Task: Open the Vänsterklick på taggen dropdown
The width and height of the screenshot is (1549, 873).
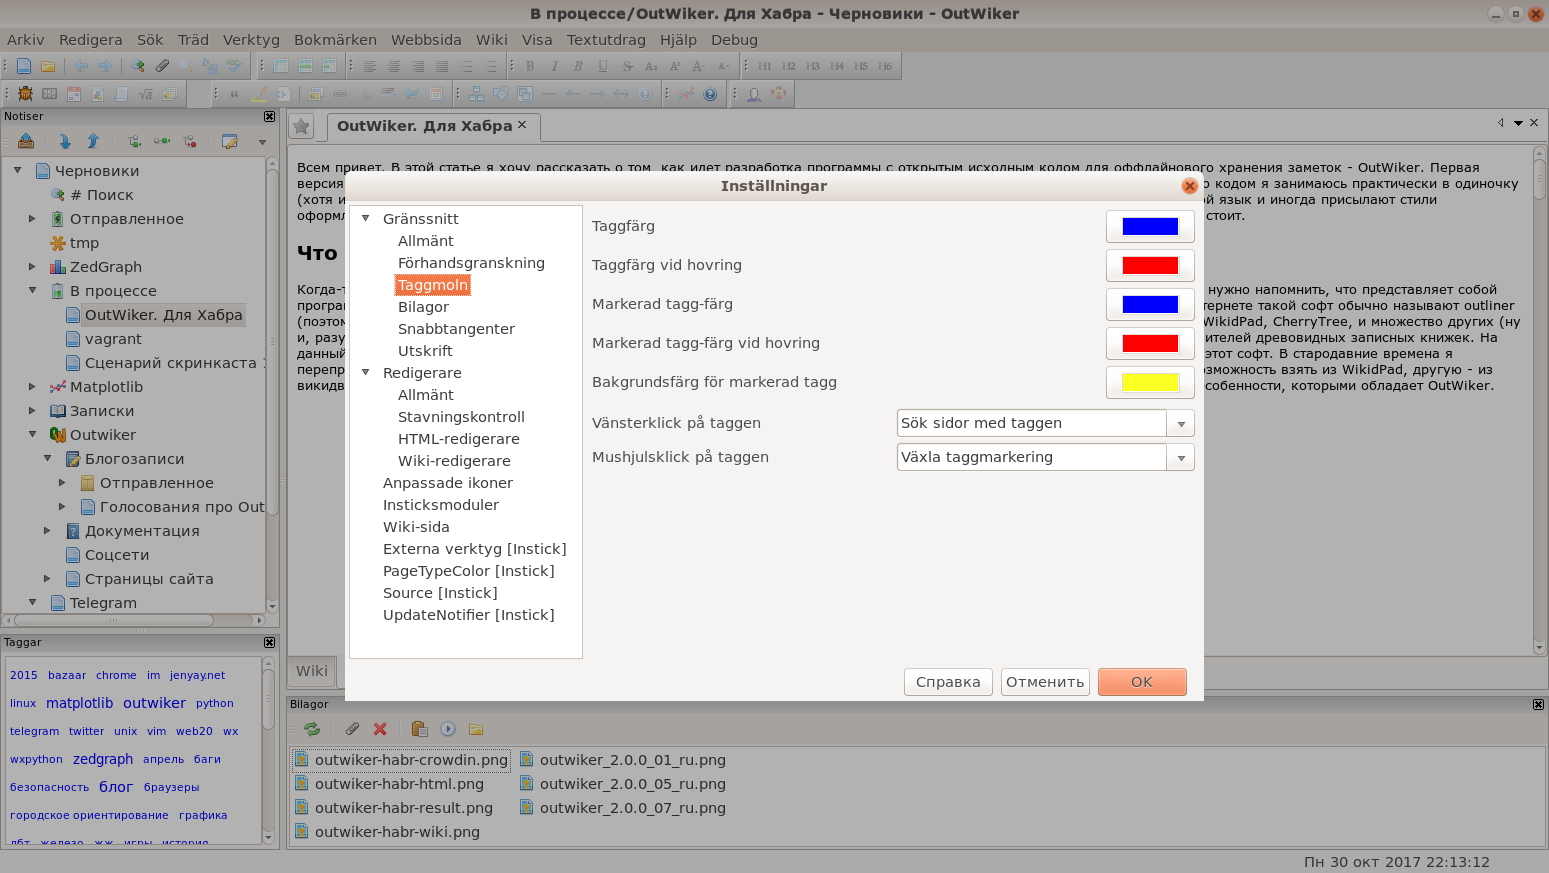Action: coord(1181,423)
